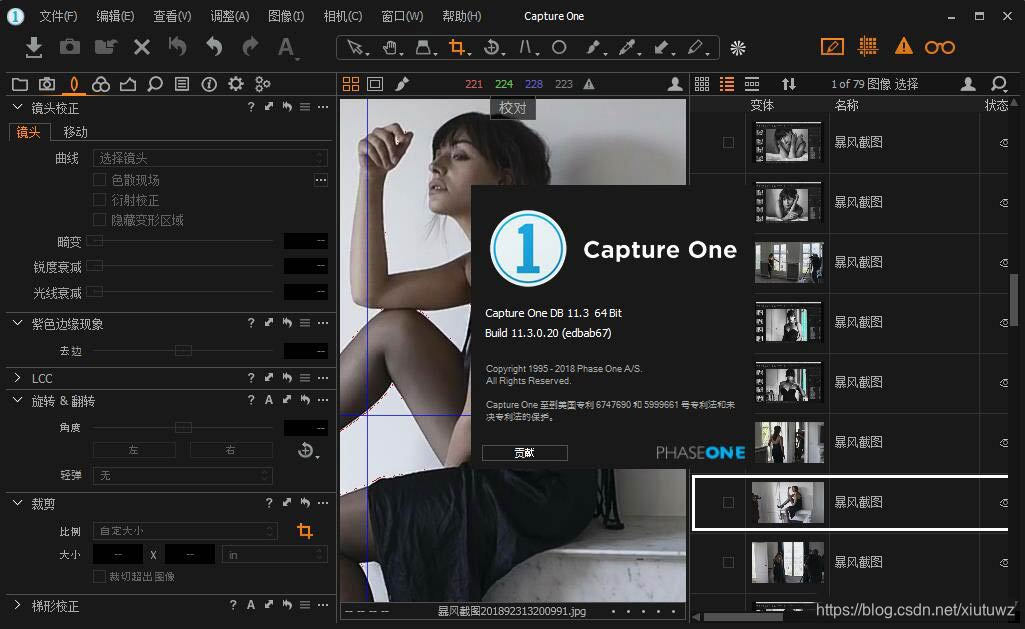Open the 自定大小 ratio dropdown
Image resolution: width=1025 pixels, height=629 pixels.
point(185,530)
